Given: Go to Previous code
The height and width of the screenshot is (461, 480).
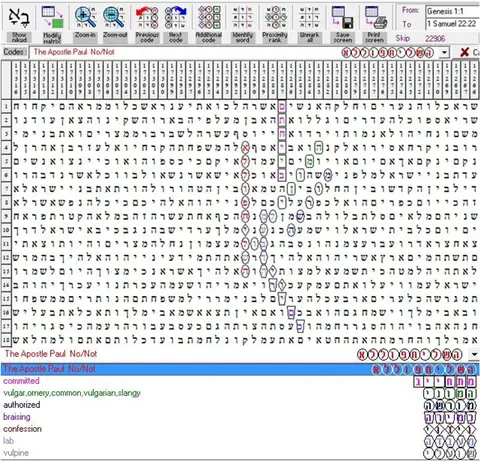Looking at the screenshot, I should [147, 17].
